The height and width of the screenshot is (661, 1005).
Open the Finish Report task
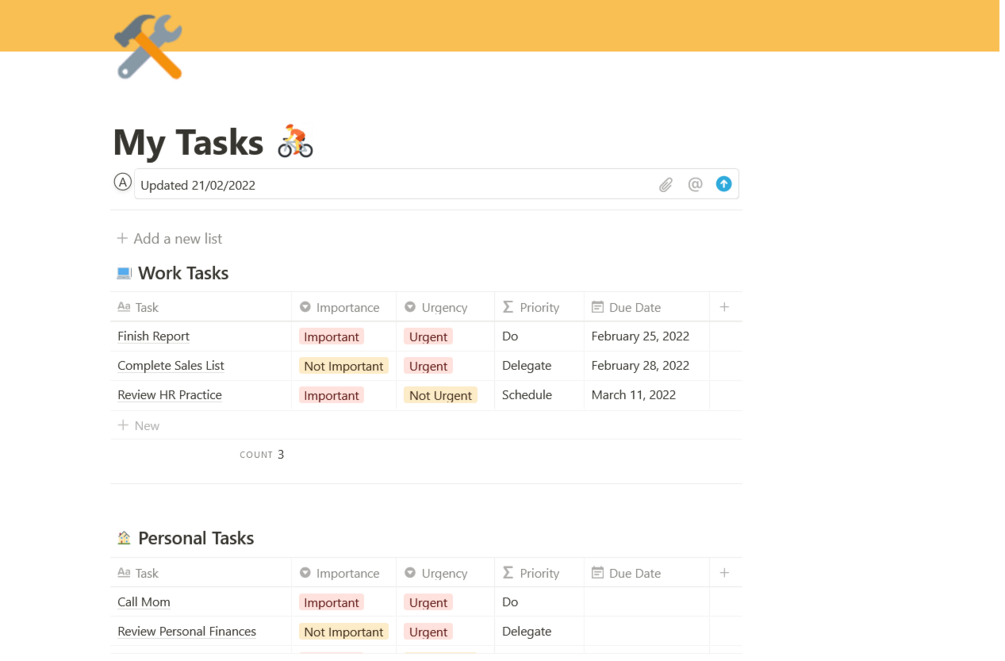[x=154, y=336]
